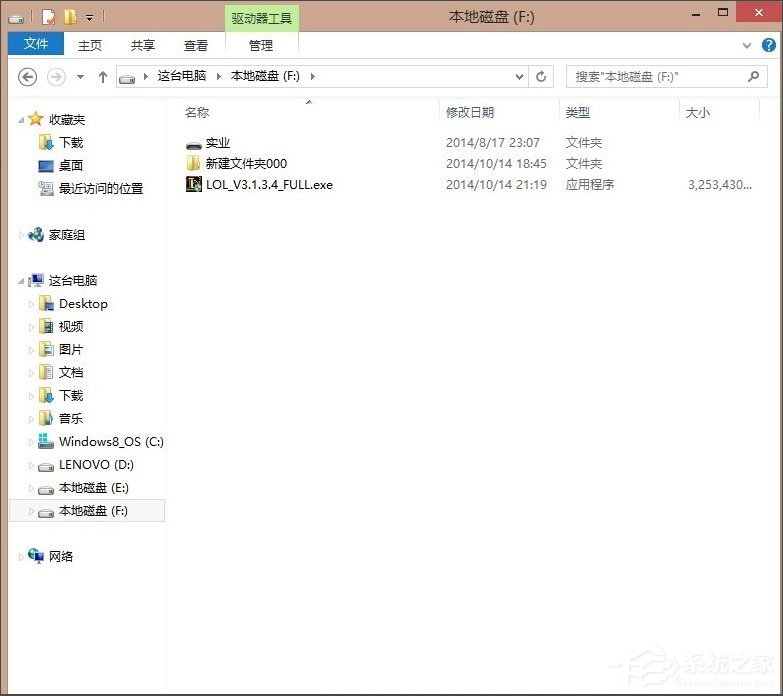Select LENOVO (D:) drive in sidebar

click(96, 465)
